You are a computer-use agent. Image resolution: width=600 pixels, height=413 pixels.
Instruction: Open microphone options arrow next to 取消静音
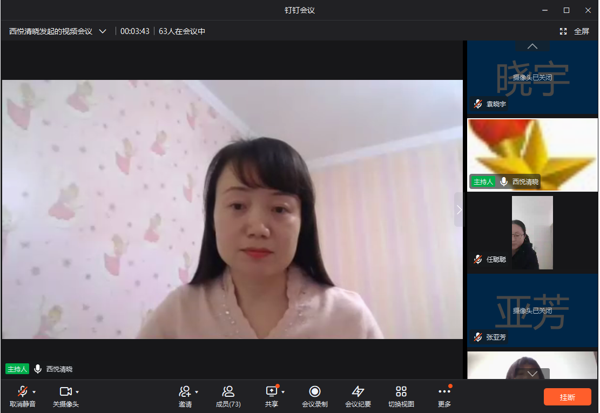click(x=35, y=391)
